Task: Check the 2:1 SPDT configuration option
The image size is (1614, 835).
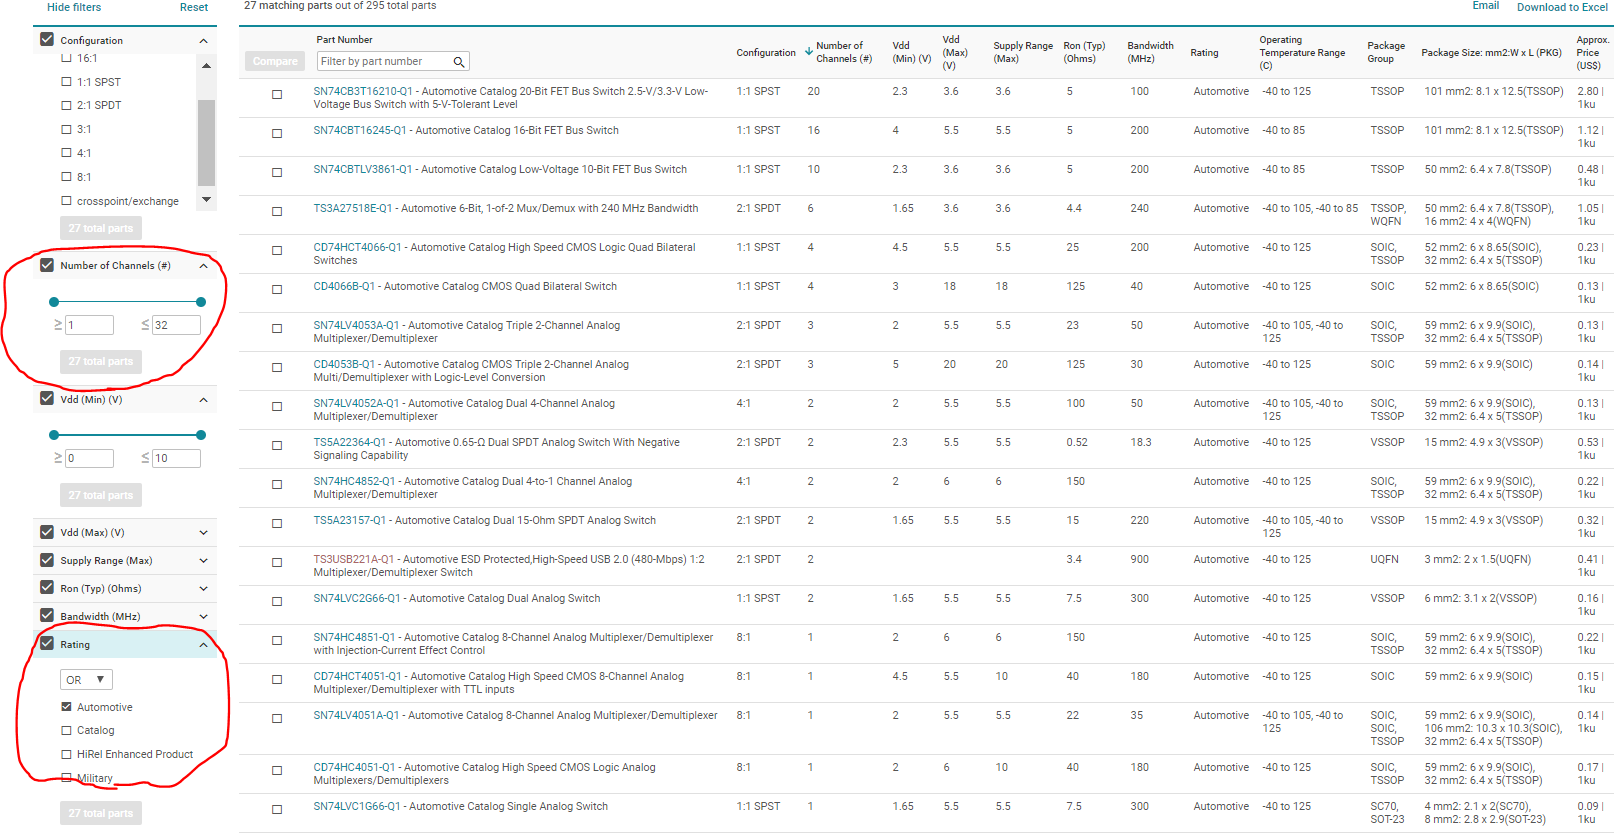Action: tap(67, 105)
